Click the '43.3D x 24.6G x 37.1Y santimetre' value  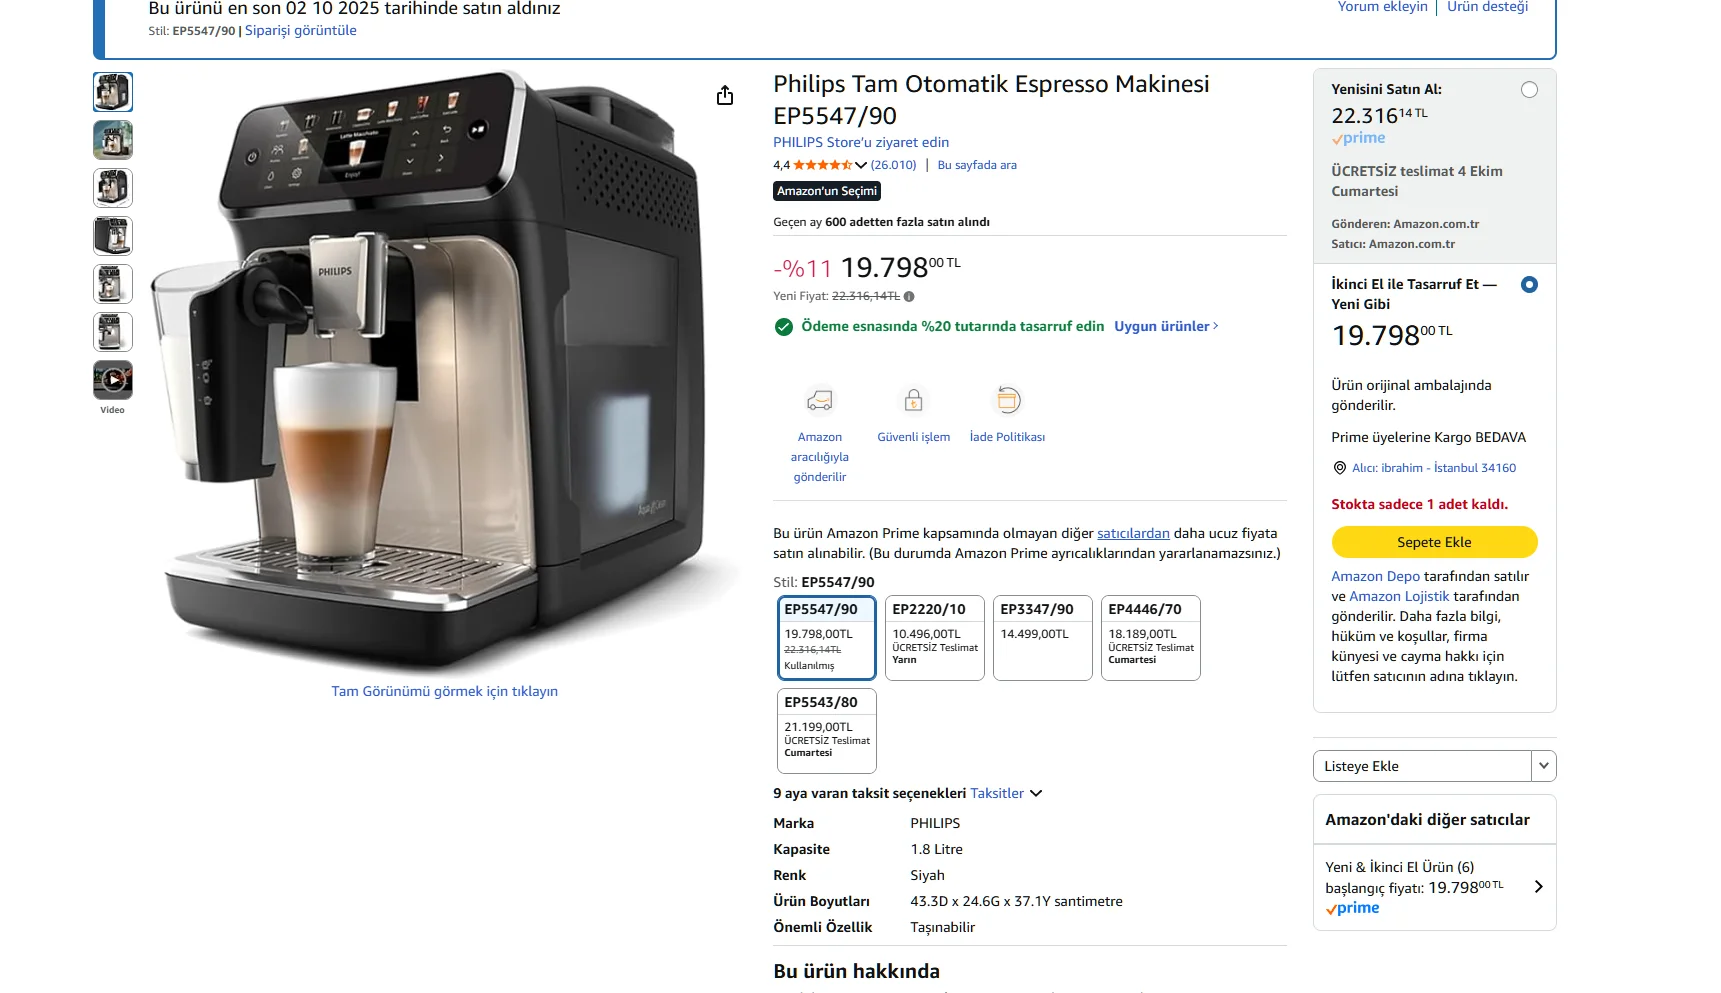1016,901
